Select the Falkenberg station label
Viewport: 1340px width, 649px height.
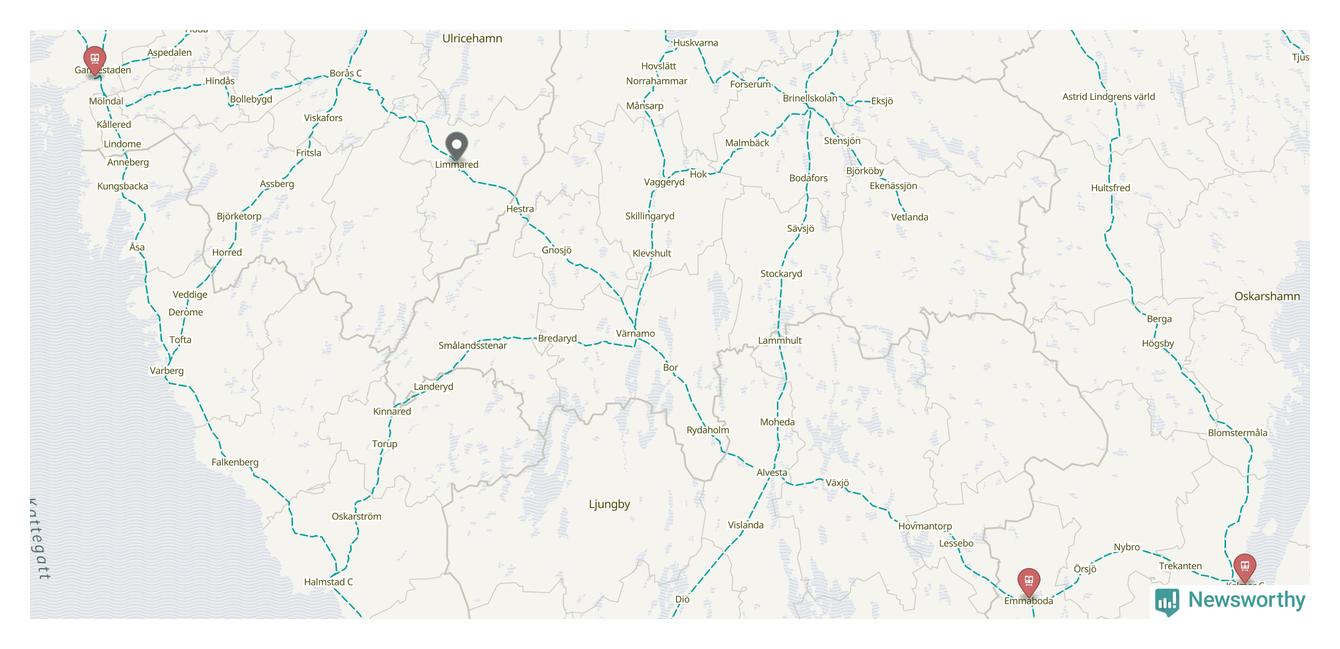coord(235,462)
